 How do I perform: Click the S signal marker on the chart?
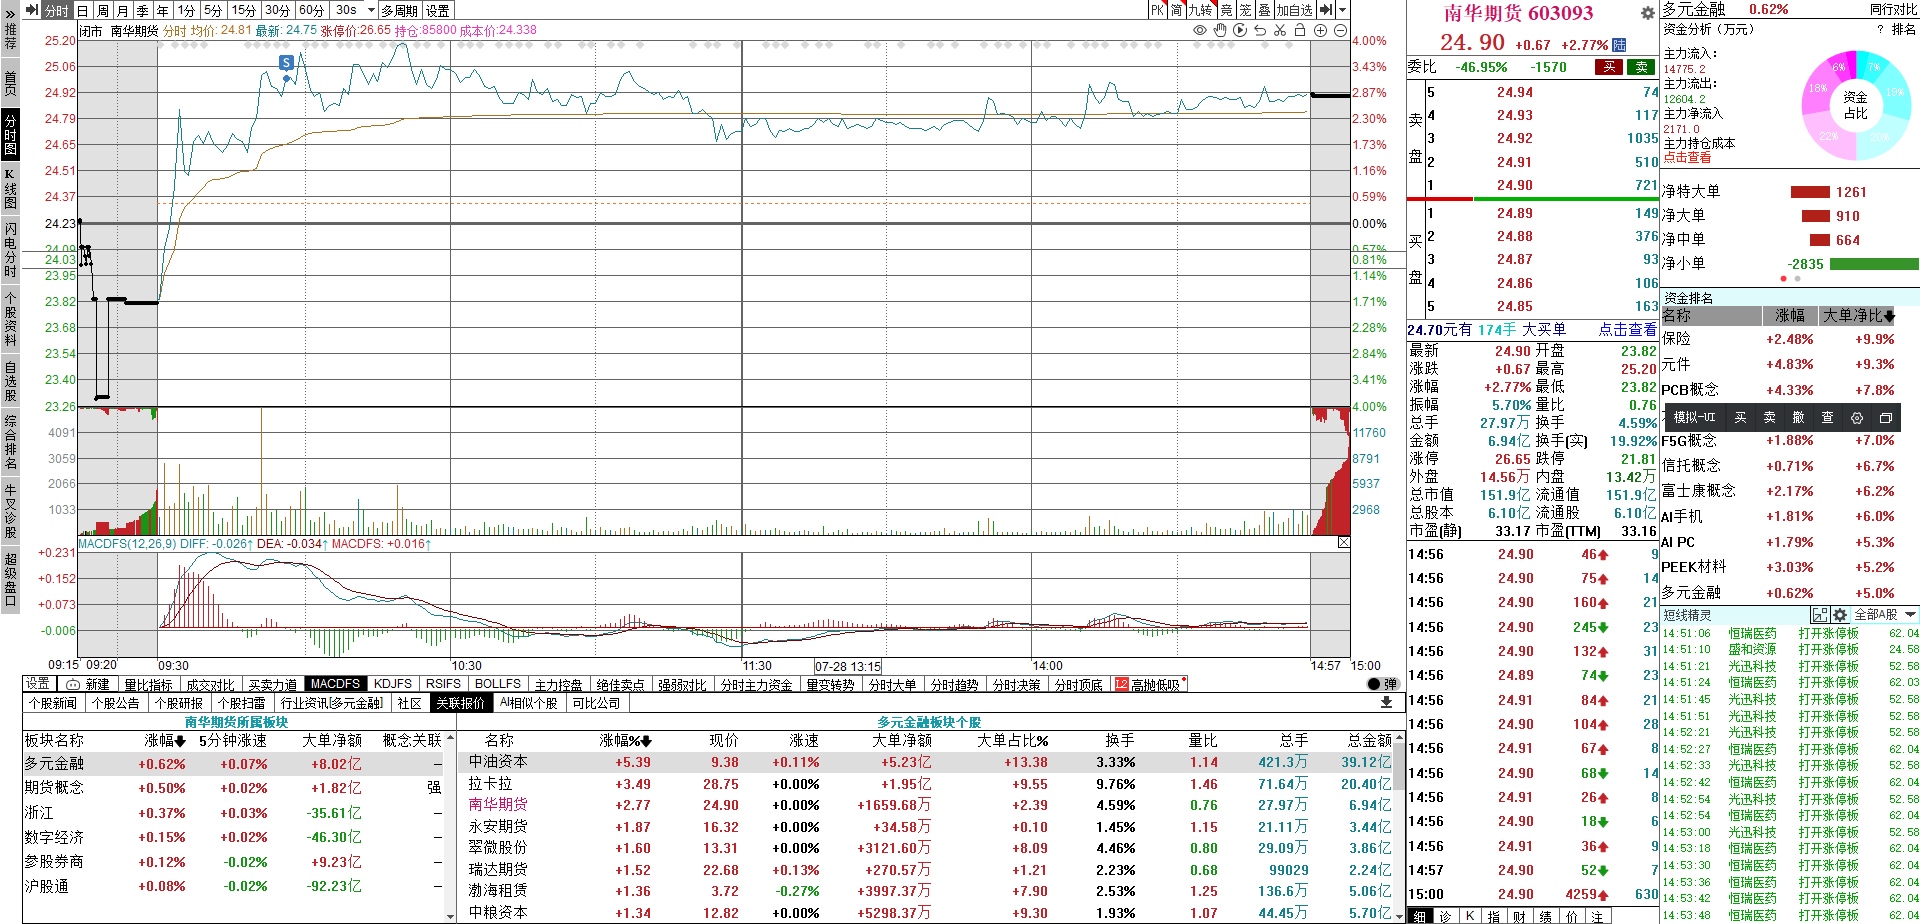pyautogui.click(x=287, y=63)
